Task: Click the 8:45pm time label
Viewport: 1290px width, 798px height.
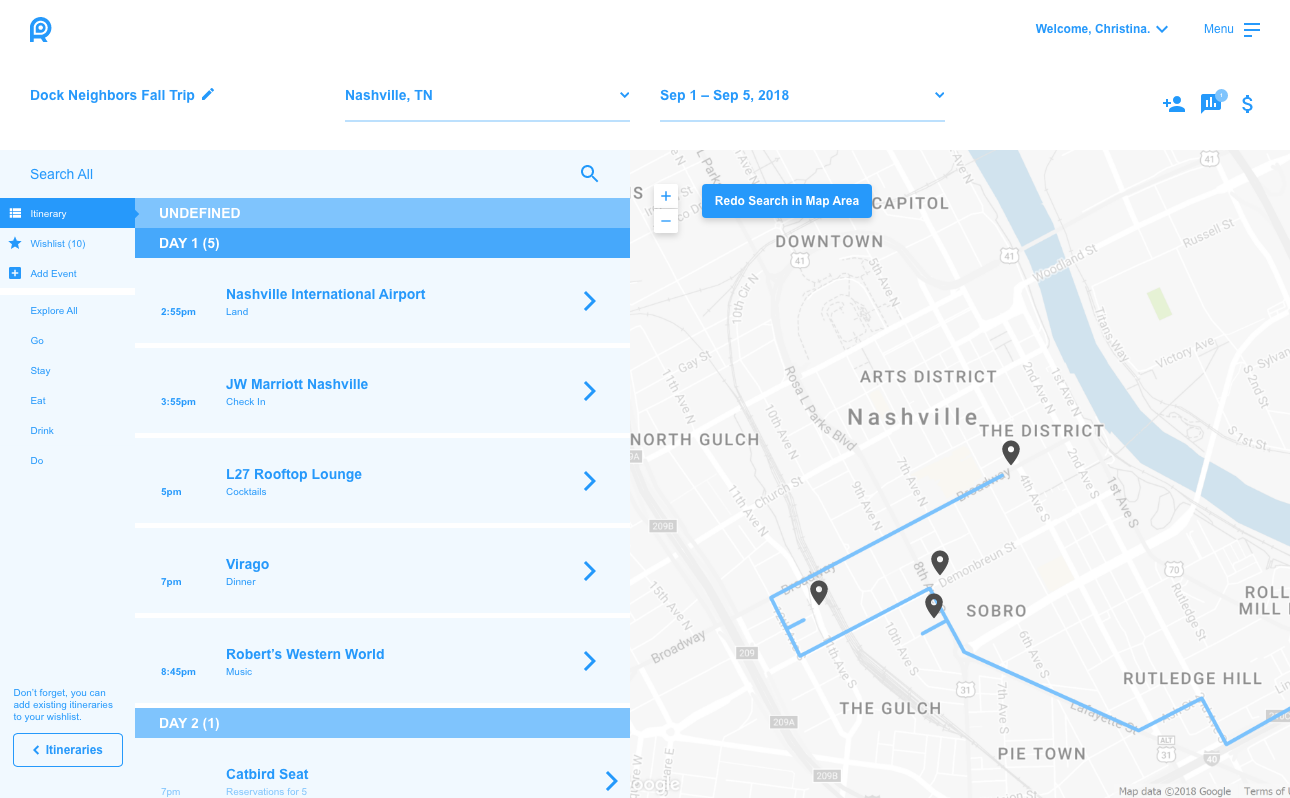Action: pos(178,672)
